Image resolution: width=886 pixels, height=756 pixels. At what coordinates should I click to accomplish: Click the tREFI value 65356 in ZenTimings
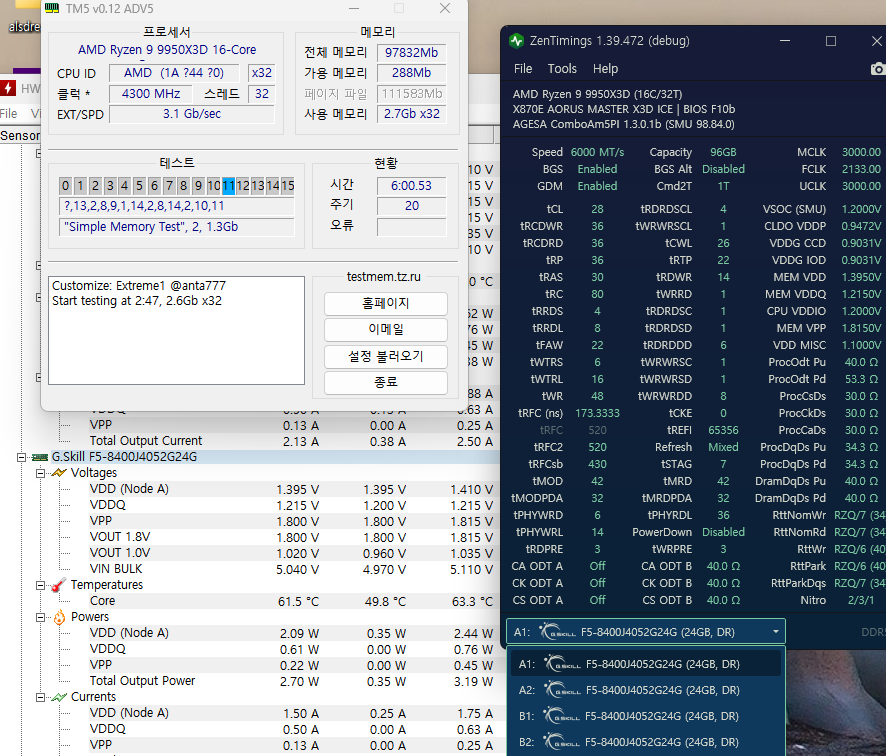pos(723,430)
